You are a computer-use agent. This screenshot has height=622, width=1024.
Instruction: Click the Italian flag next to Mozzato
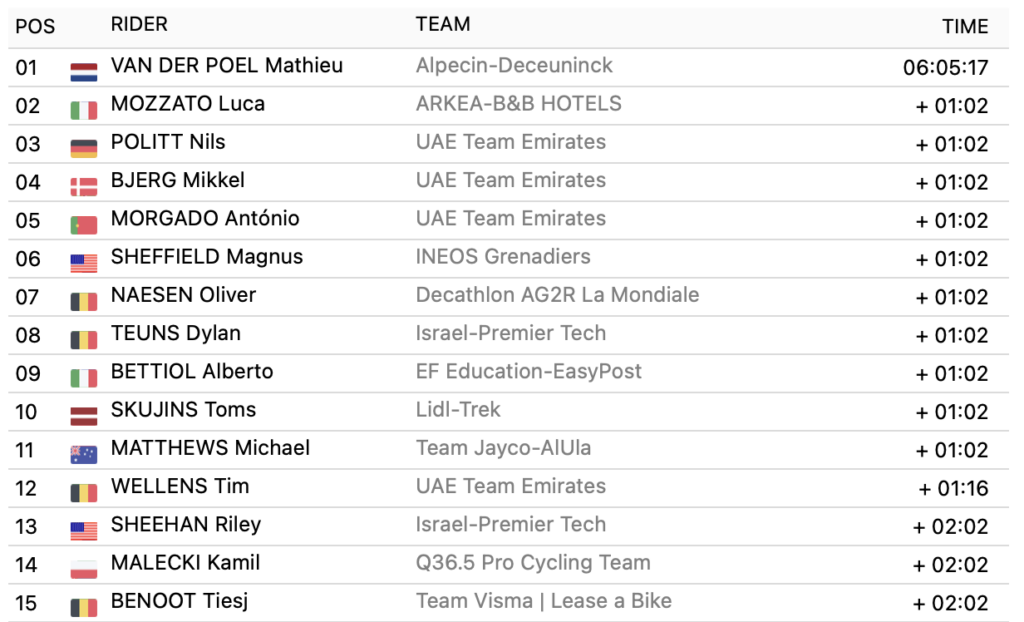(x=83, y=109)
